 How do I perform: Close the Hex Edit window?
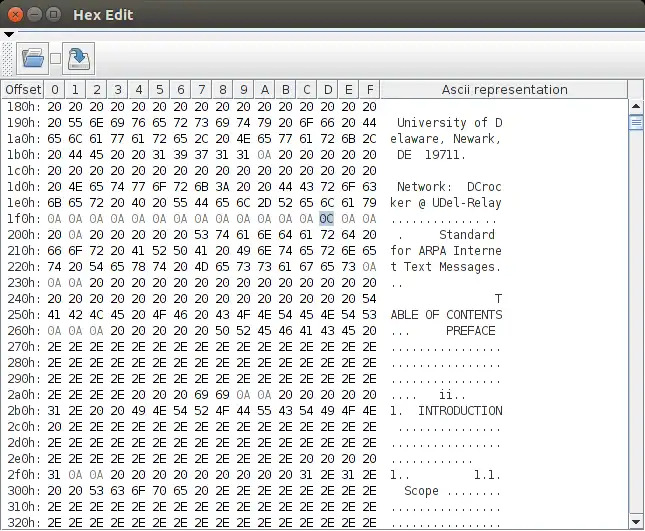15,15
